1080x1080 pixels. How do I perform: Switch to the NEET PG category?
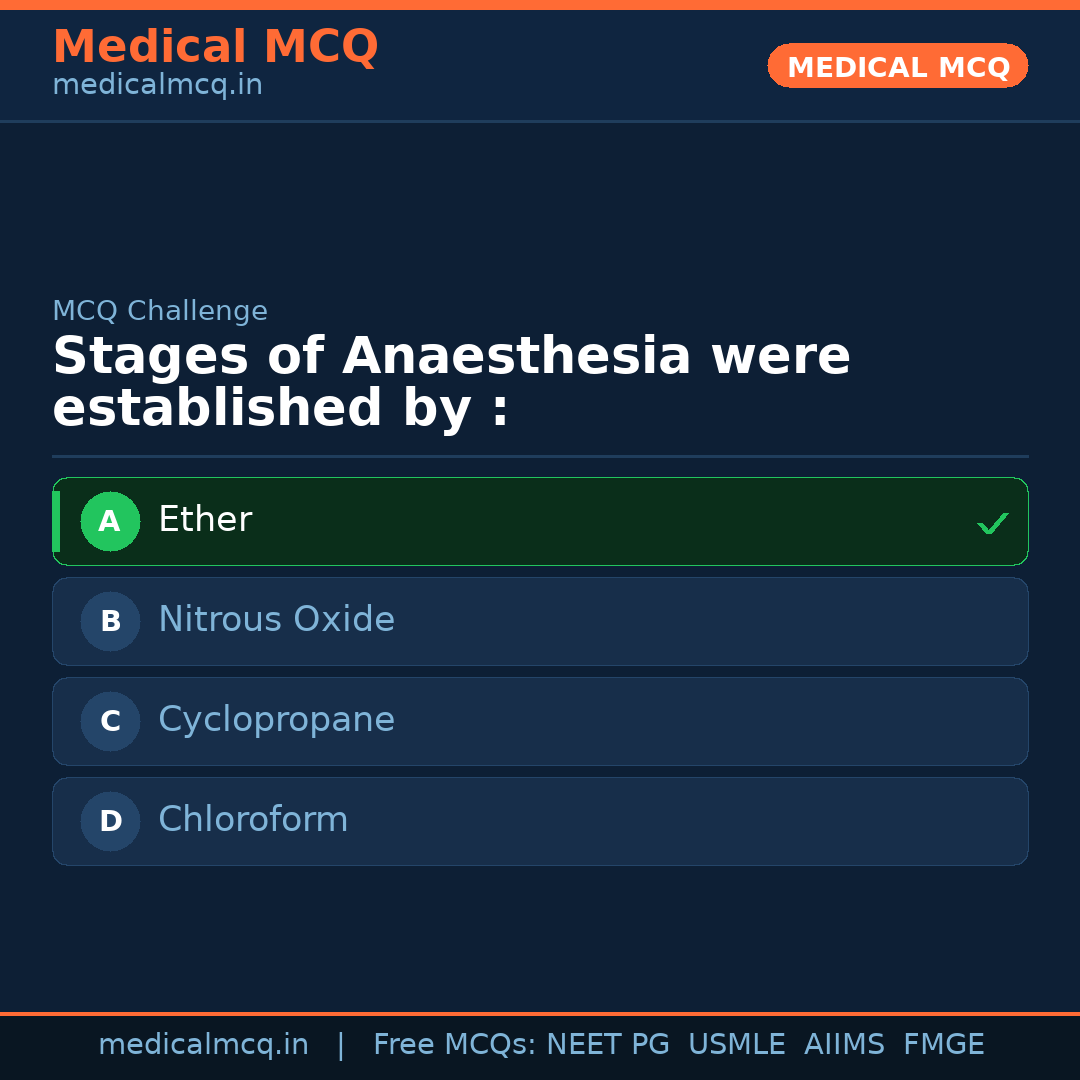(607, 1044)
